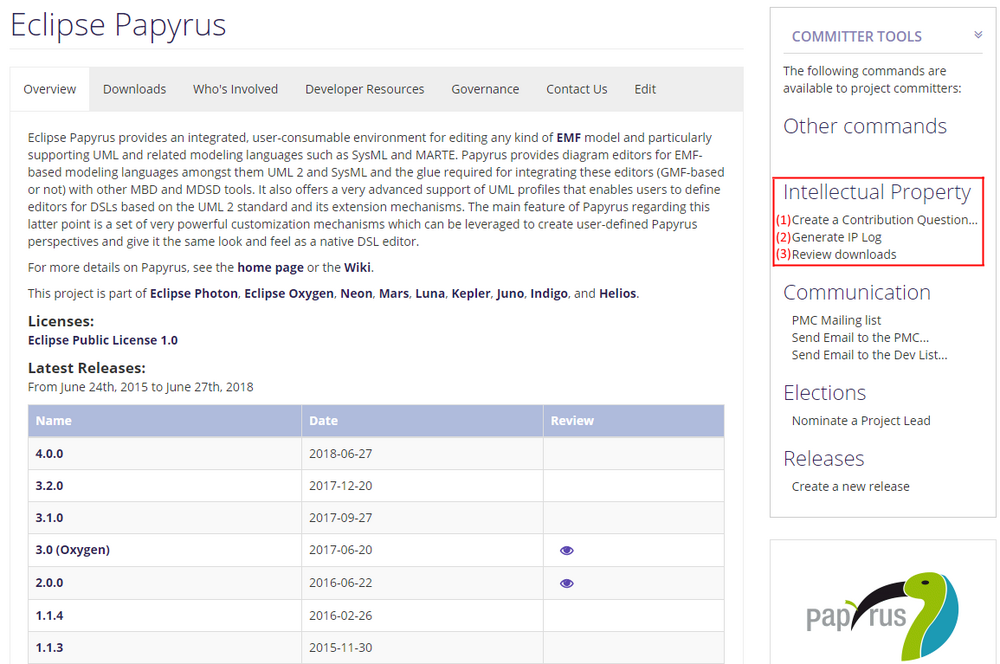Click the Review column header
Image resolution: width=1000 pixels, height=664 pixels.
click(x=634, y=421)
